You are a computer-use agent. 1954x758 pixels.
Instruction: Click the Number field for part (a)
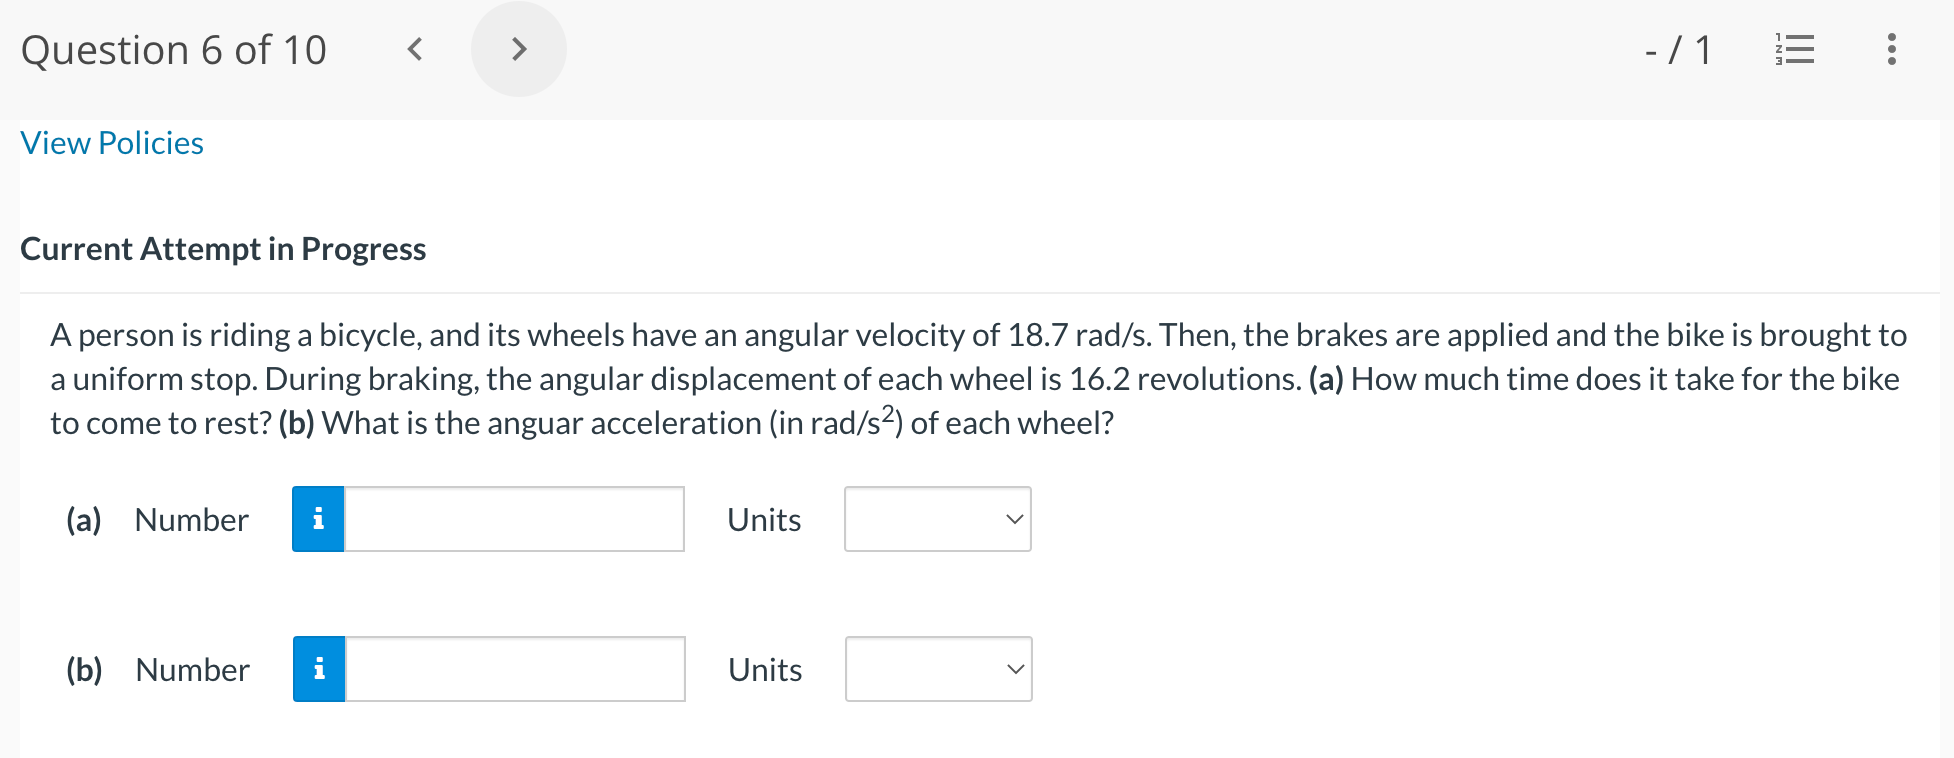tap(513, 519)
